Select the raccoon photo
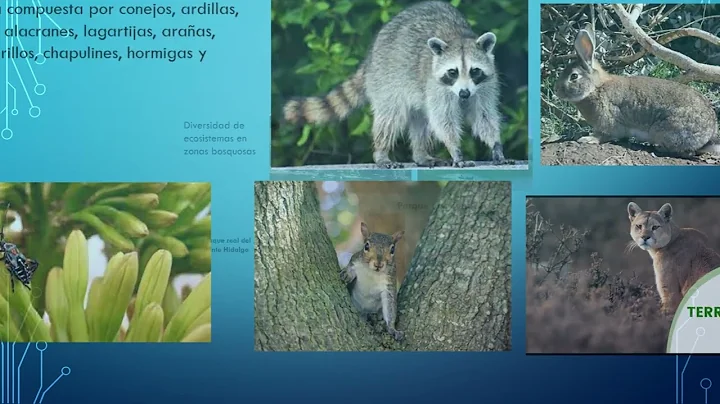The image size is (720, 404). [x=399, y=83]
